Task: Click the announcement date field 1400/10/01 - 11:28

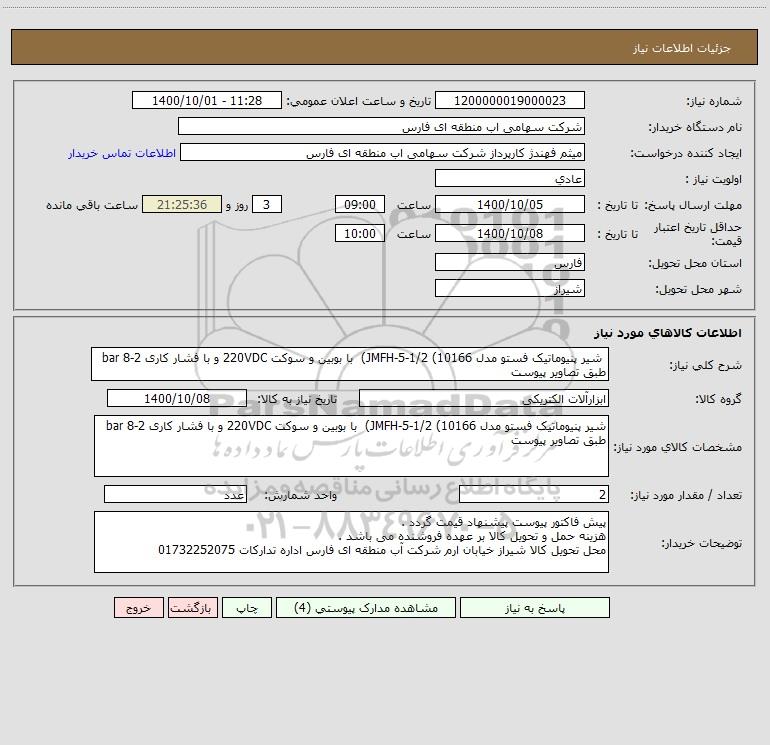Action: (207, 100)
